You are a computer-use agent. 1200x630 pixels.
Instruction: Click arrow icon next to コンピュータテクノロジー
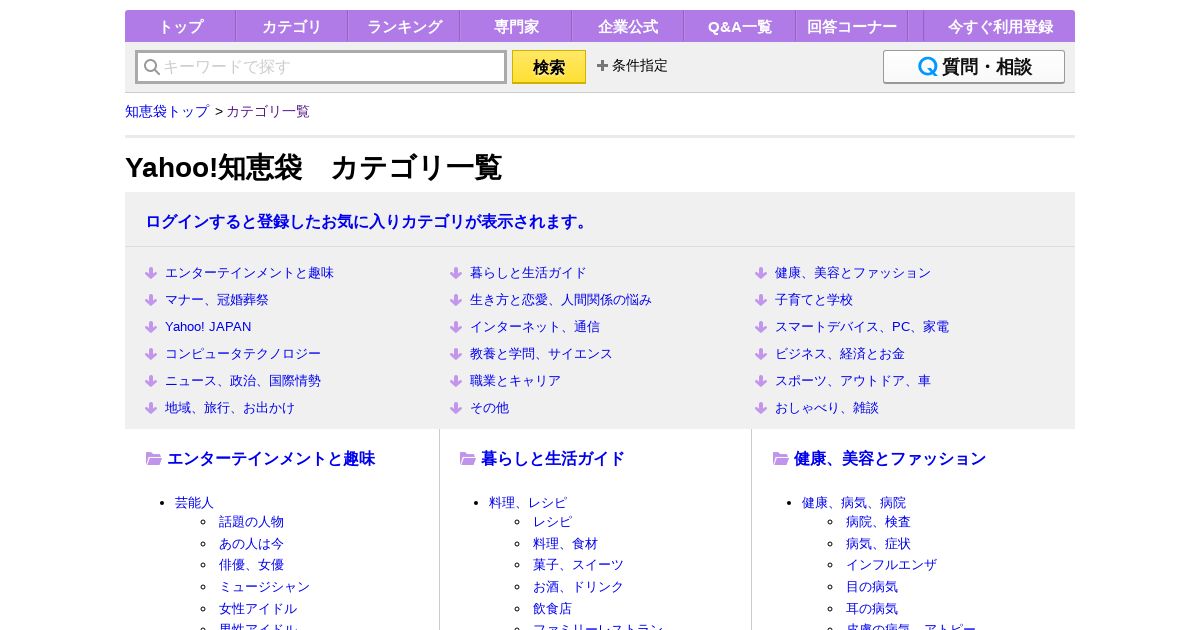click(x=151, y=354)
